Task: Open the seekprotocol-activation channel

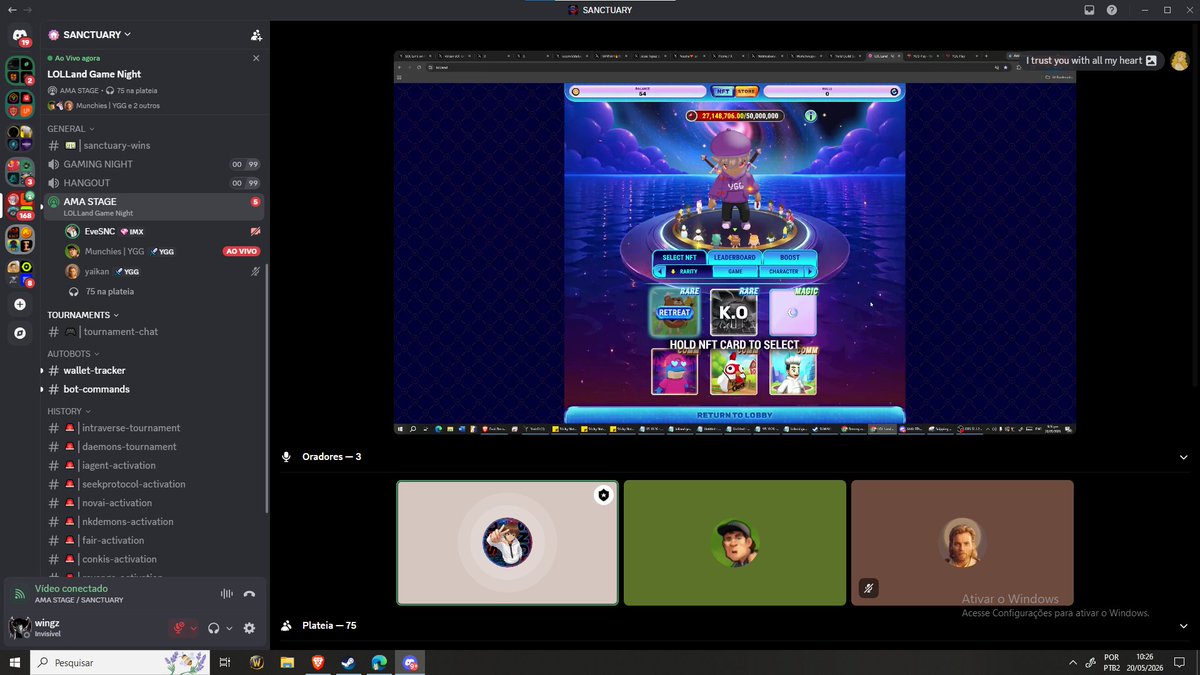Action: [154, 484]
